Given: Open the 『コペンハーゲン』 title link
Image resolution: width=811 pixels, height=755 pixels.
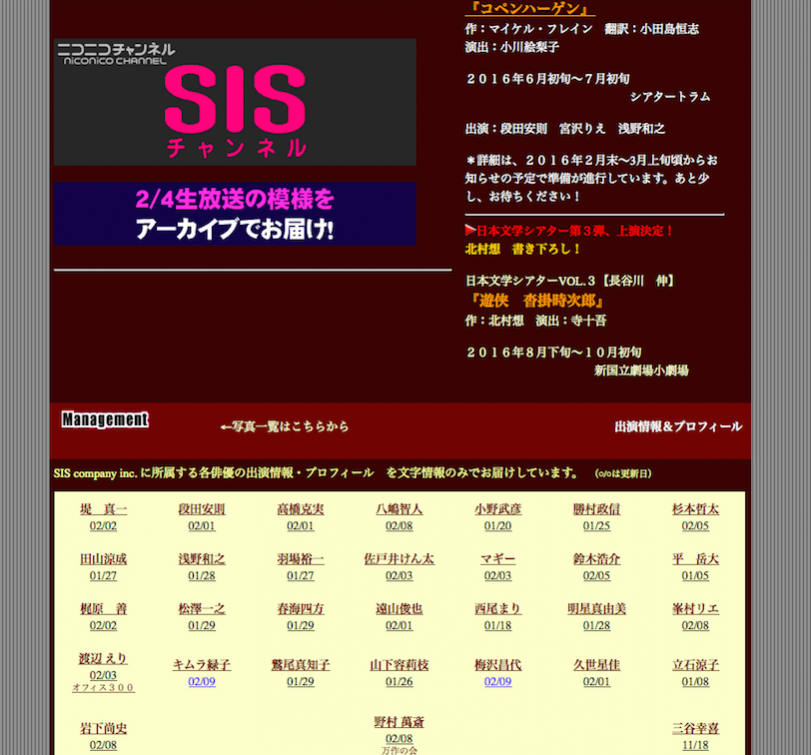Looking at the screenshot, I should [x=530, y=9].
